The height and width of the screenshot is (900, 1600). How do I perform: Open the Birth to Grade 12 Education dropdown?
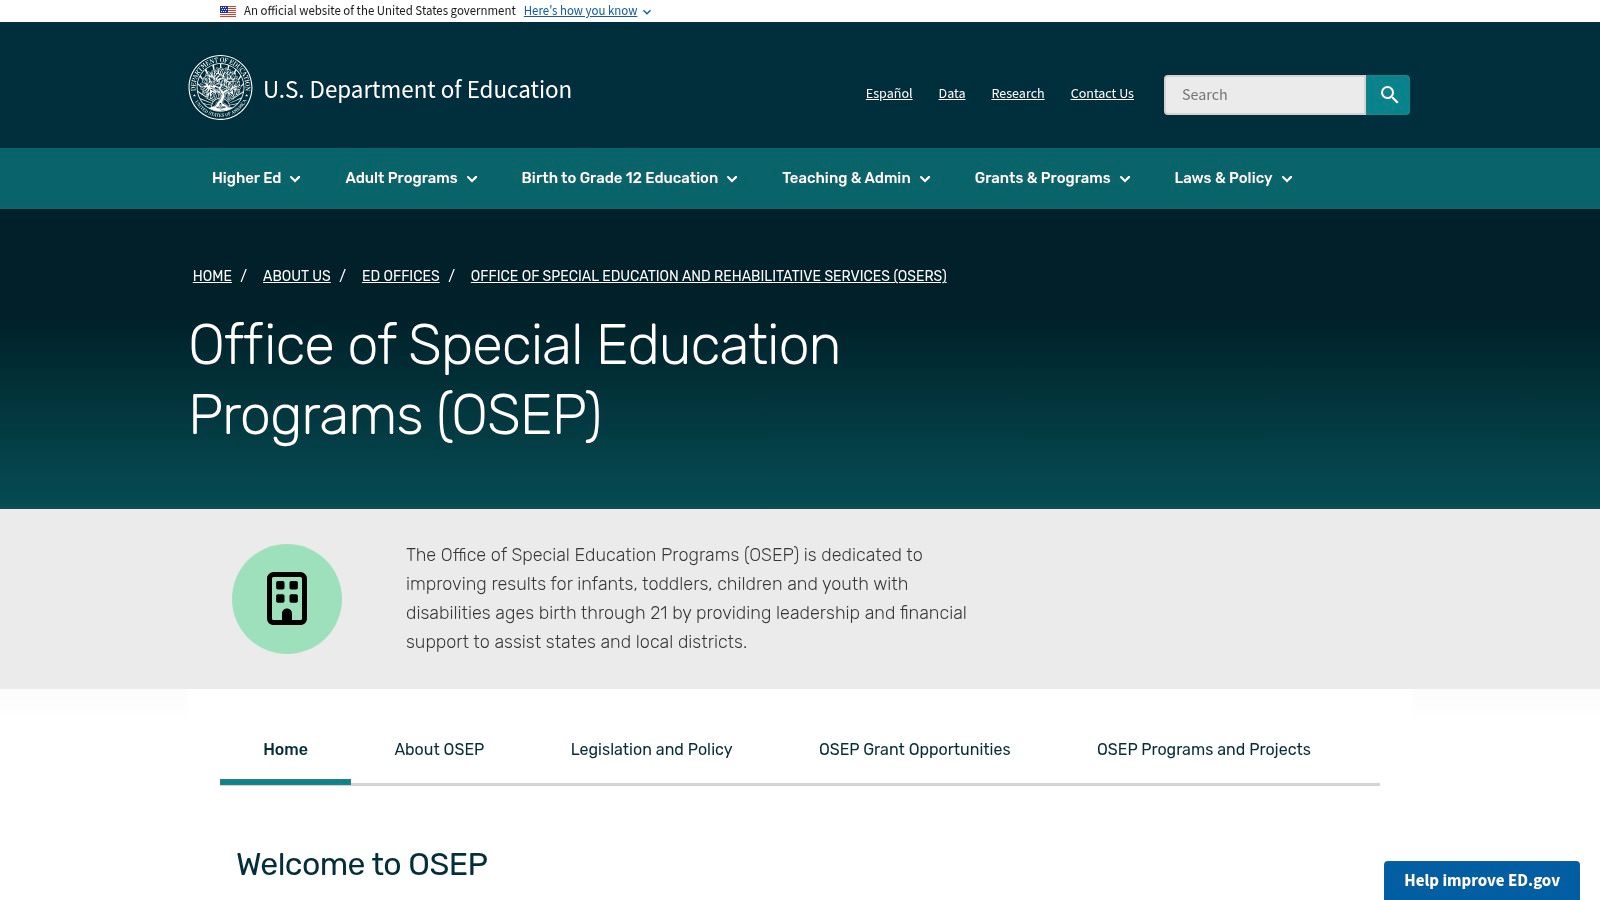pos(628,178)
